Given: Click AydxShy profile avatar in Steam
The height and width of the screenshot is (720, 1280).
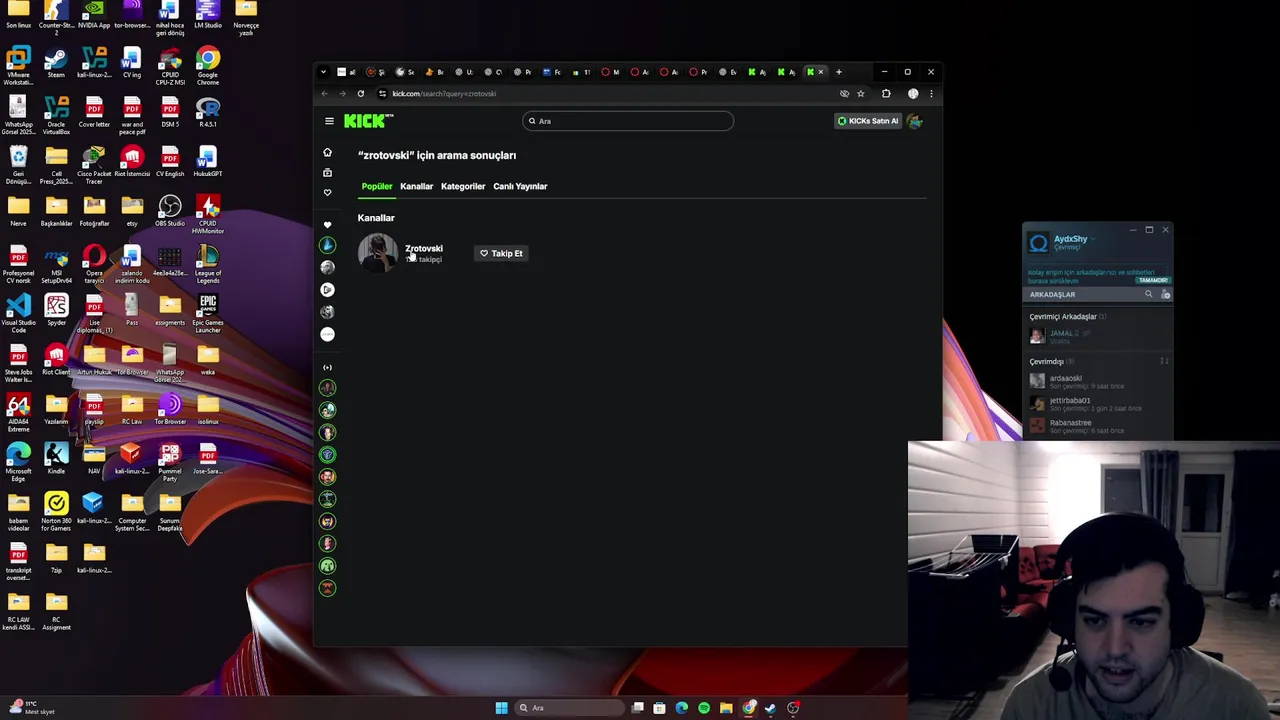Looking at the screenshot, I should 1039,243.
